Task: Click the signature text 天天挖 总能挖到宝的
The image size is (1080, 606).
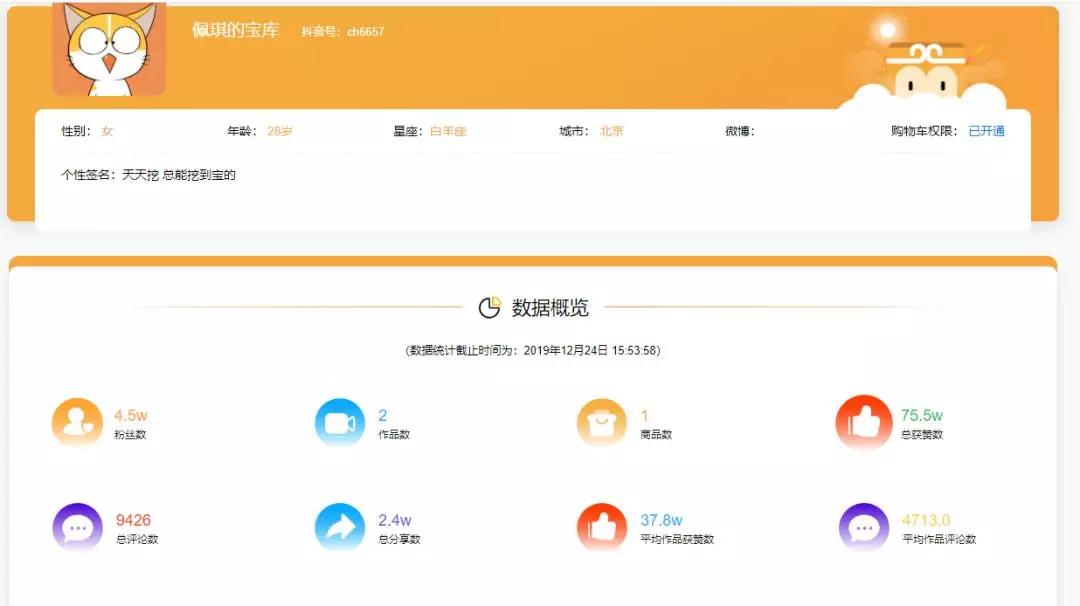Action: point(179,175)
